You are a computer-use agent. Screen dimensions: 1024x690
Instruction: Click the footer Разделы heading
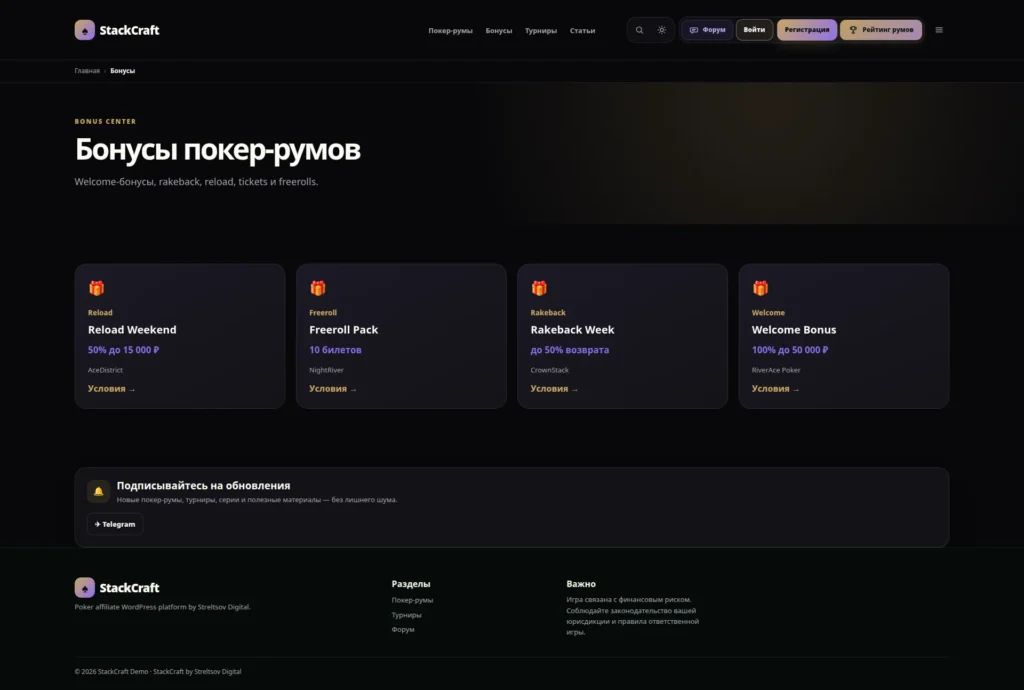click(x=411, y=584)
